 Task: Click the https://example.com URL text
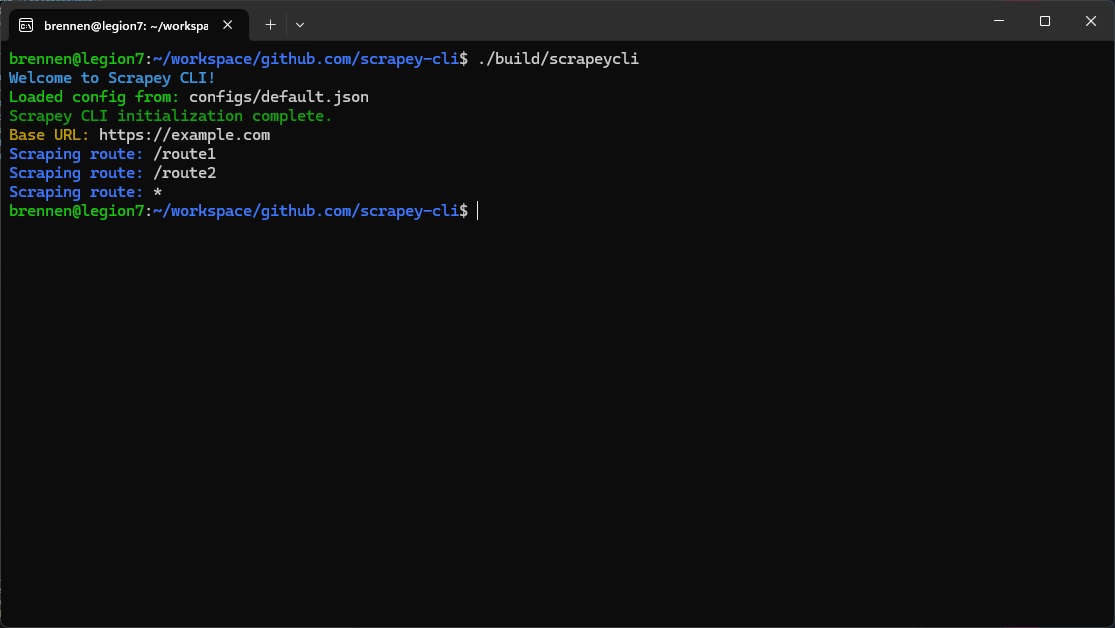(x=183, y=135)
